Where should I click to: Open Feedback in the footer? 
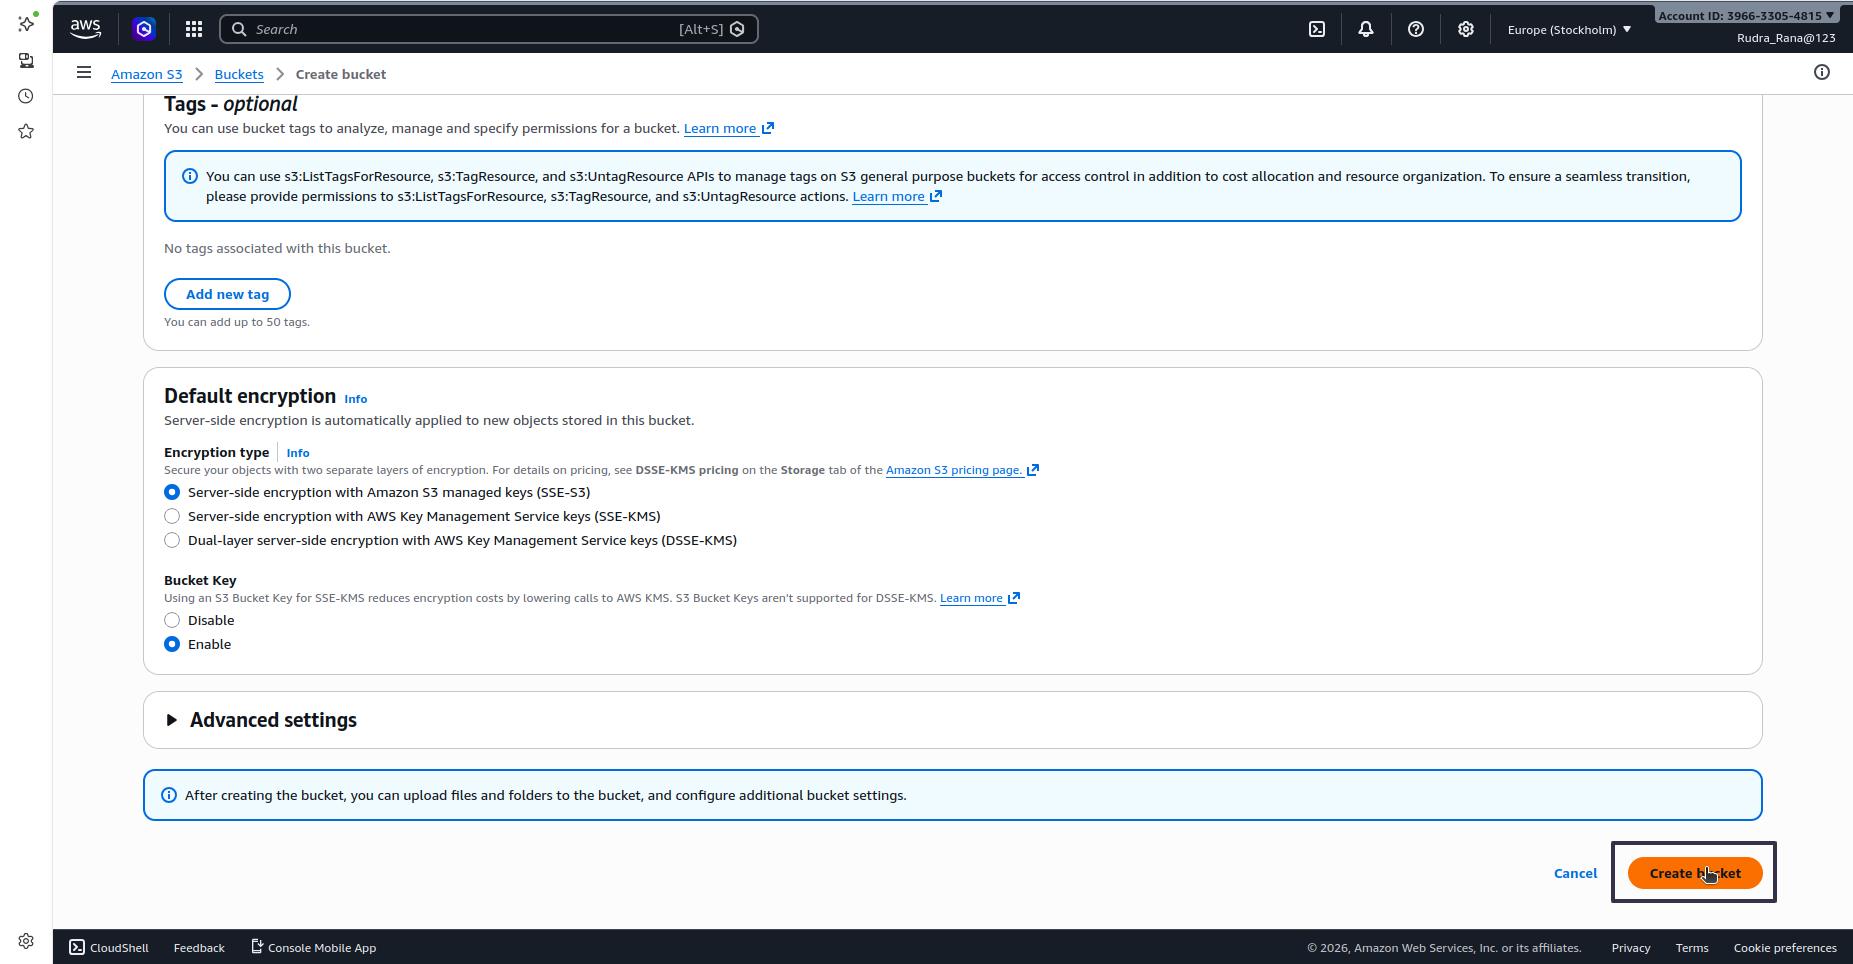tap(199, 948)
